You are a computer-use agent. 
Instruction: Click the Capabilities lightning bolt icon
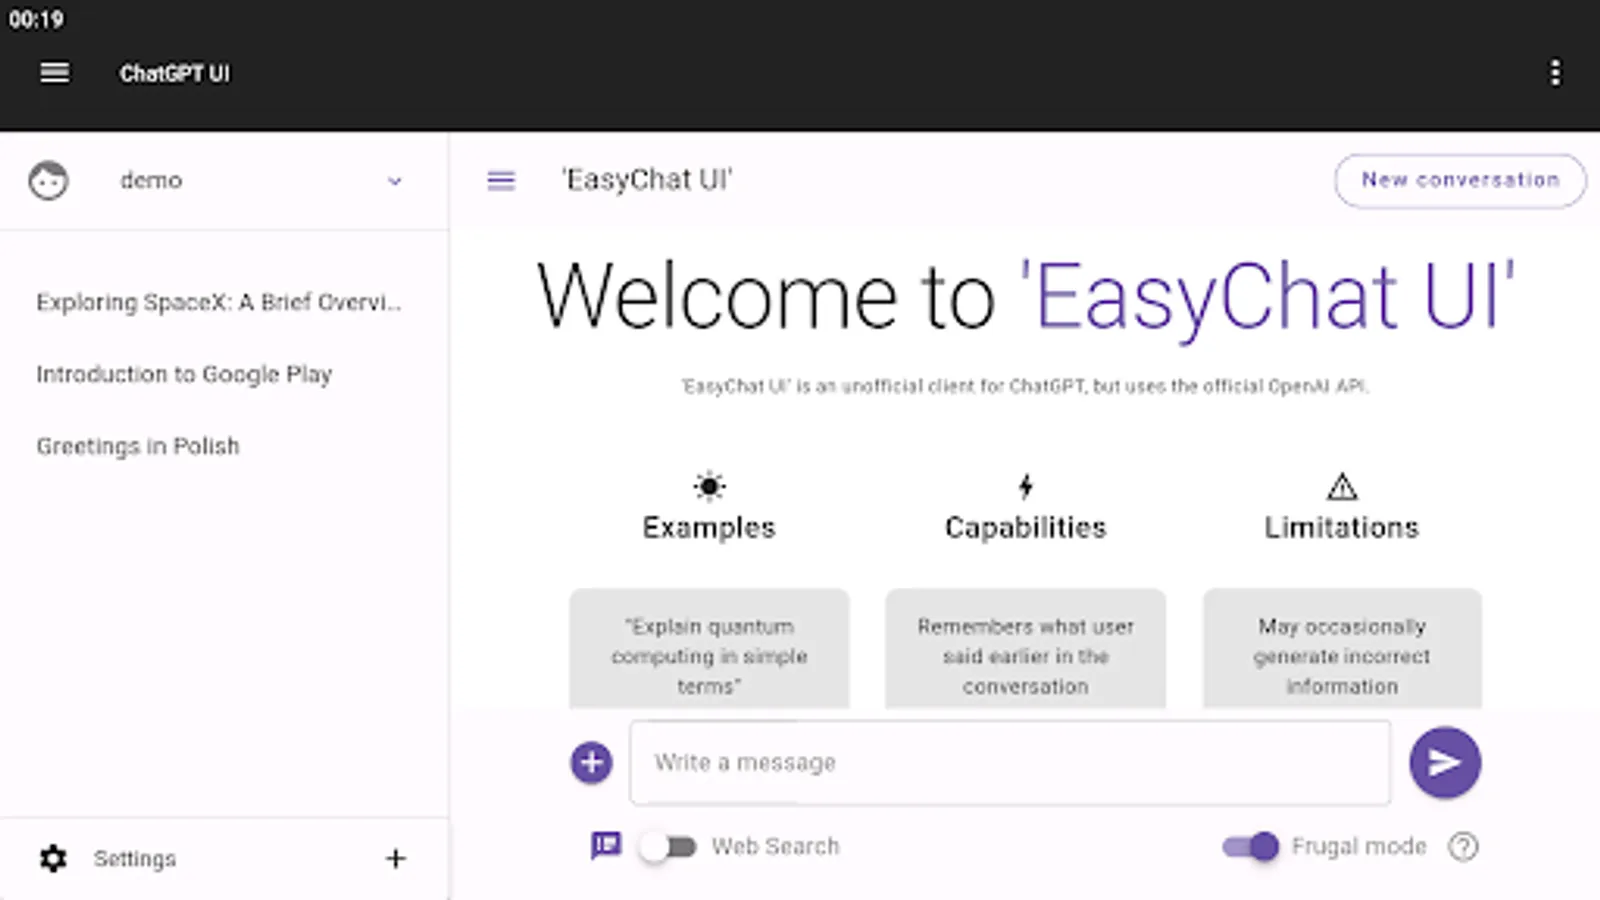pyautogui.click(x=1025, y=487)
